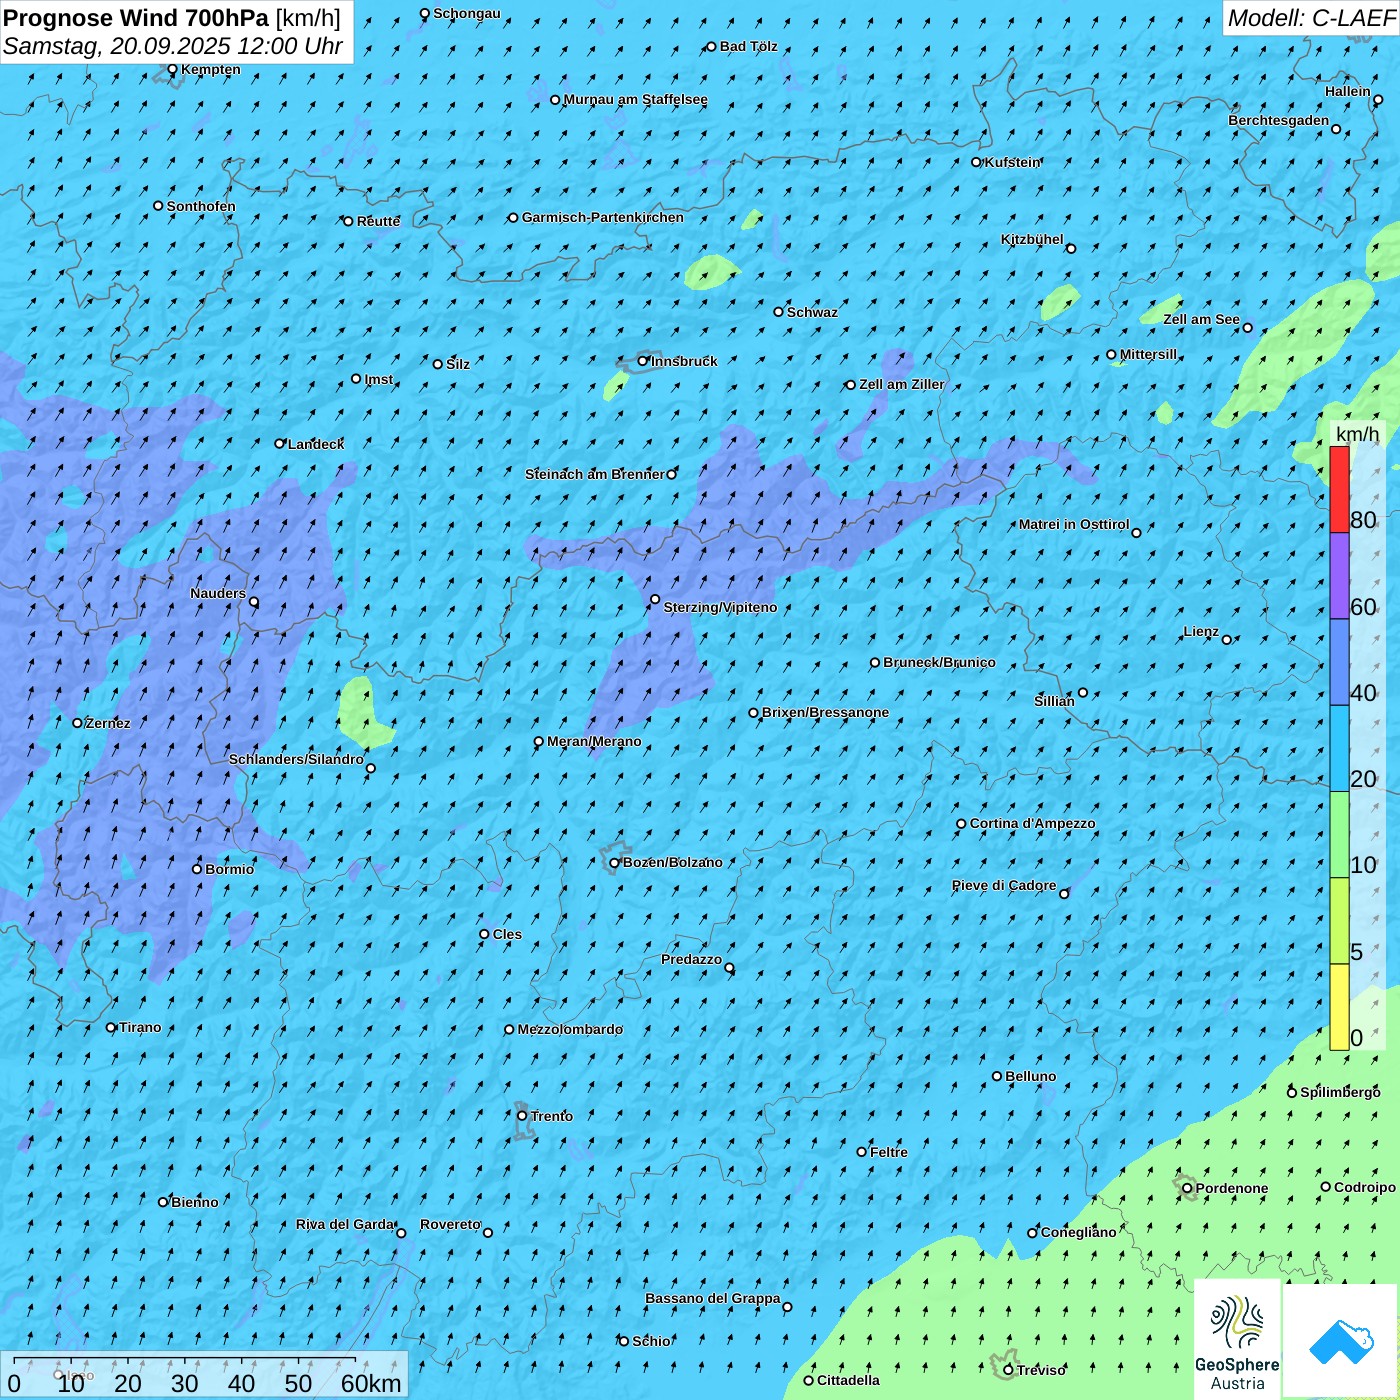Image resolution: width=1400 pixels, height=1400 pixels.
Task: Click the Tirano town label
Action: click(x=140, y=1027)
